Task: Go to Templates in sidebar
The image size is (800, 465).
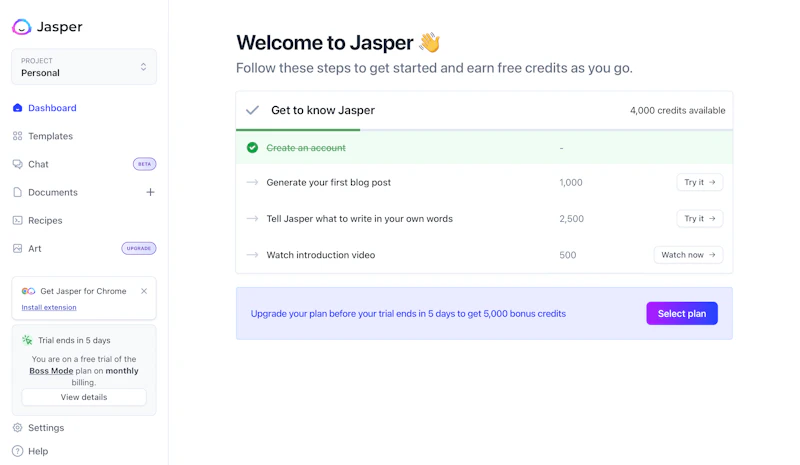Action: pos(50,136)
